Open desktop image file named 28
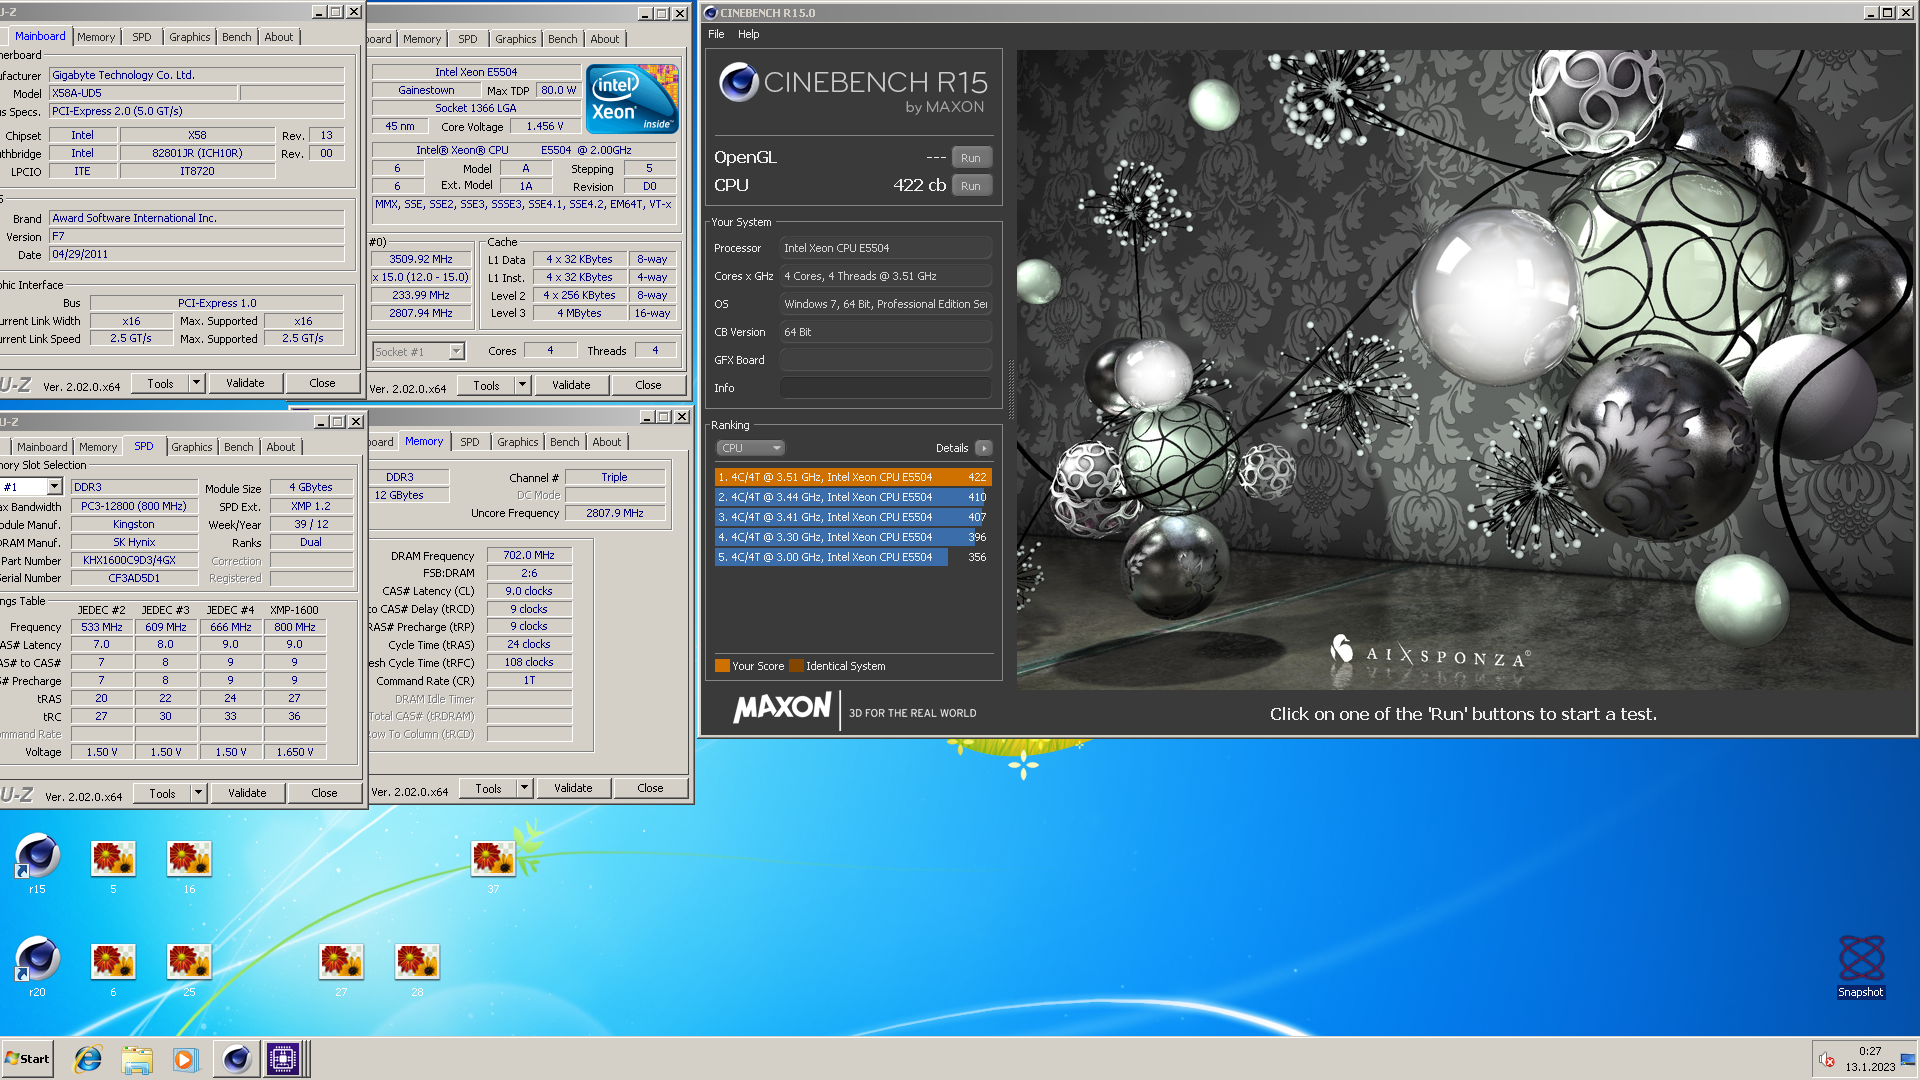The height and width of the screenshot is (1080, 1920). 417,968
